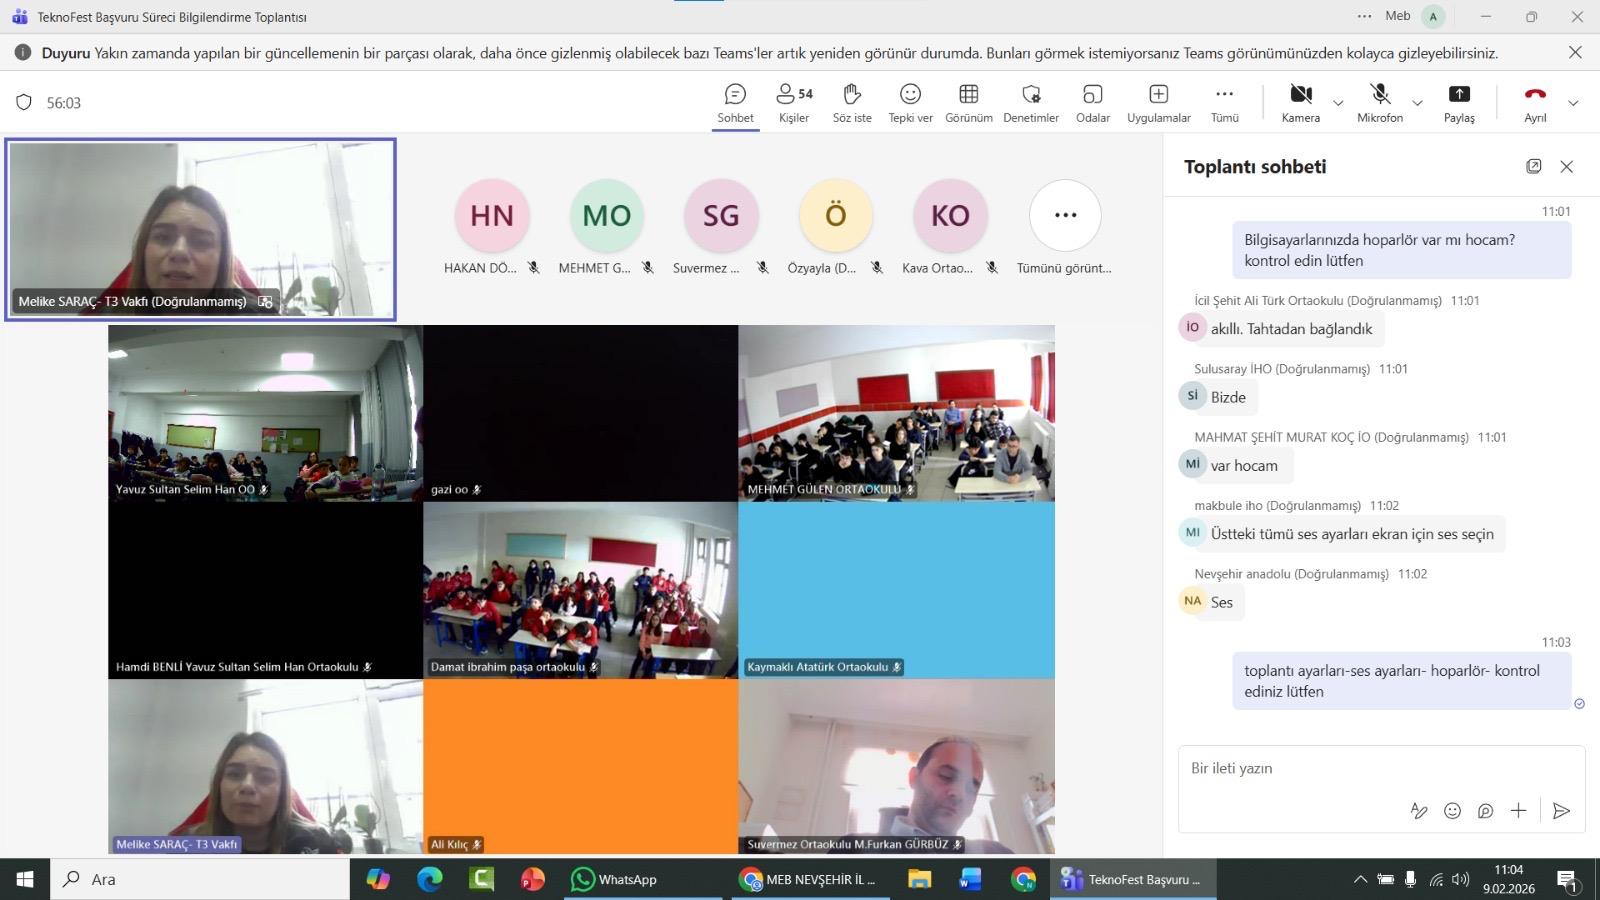Click the emoji icon in message box

click(x=1452, y=811)
